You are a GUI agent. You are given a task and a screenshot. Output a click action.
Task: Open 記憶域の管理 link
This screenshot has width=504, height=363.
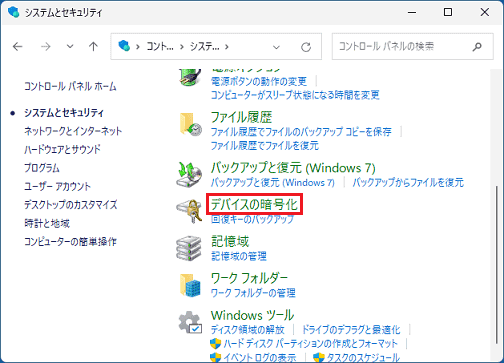(x=239, y=256)
